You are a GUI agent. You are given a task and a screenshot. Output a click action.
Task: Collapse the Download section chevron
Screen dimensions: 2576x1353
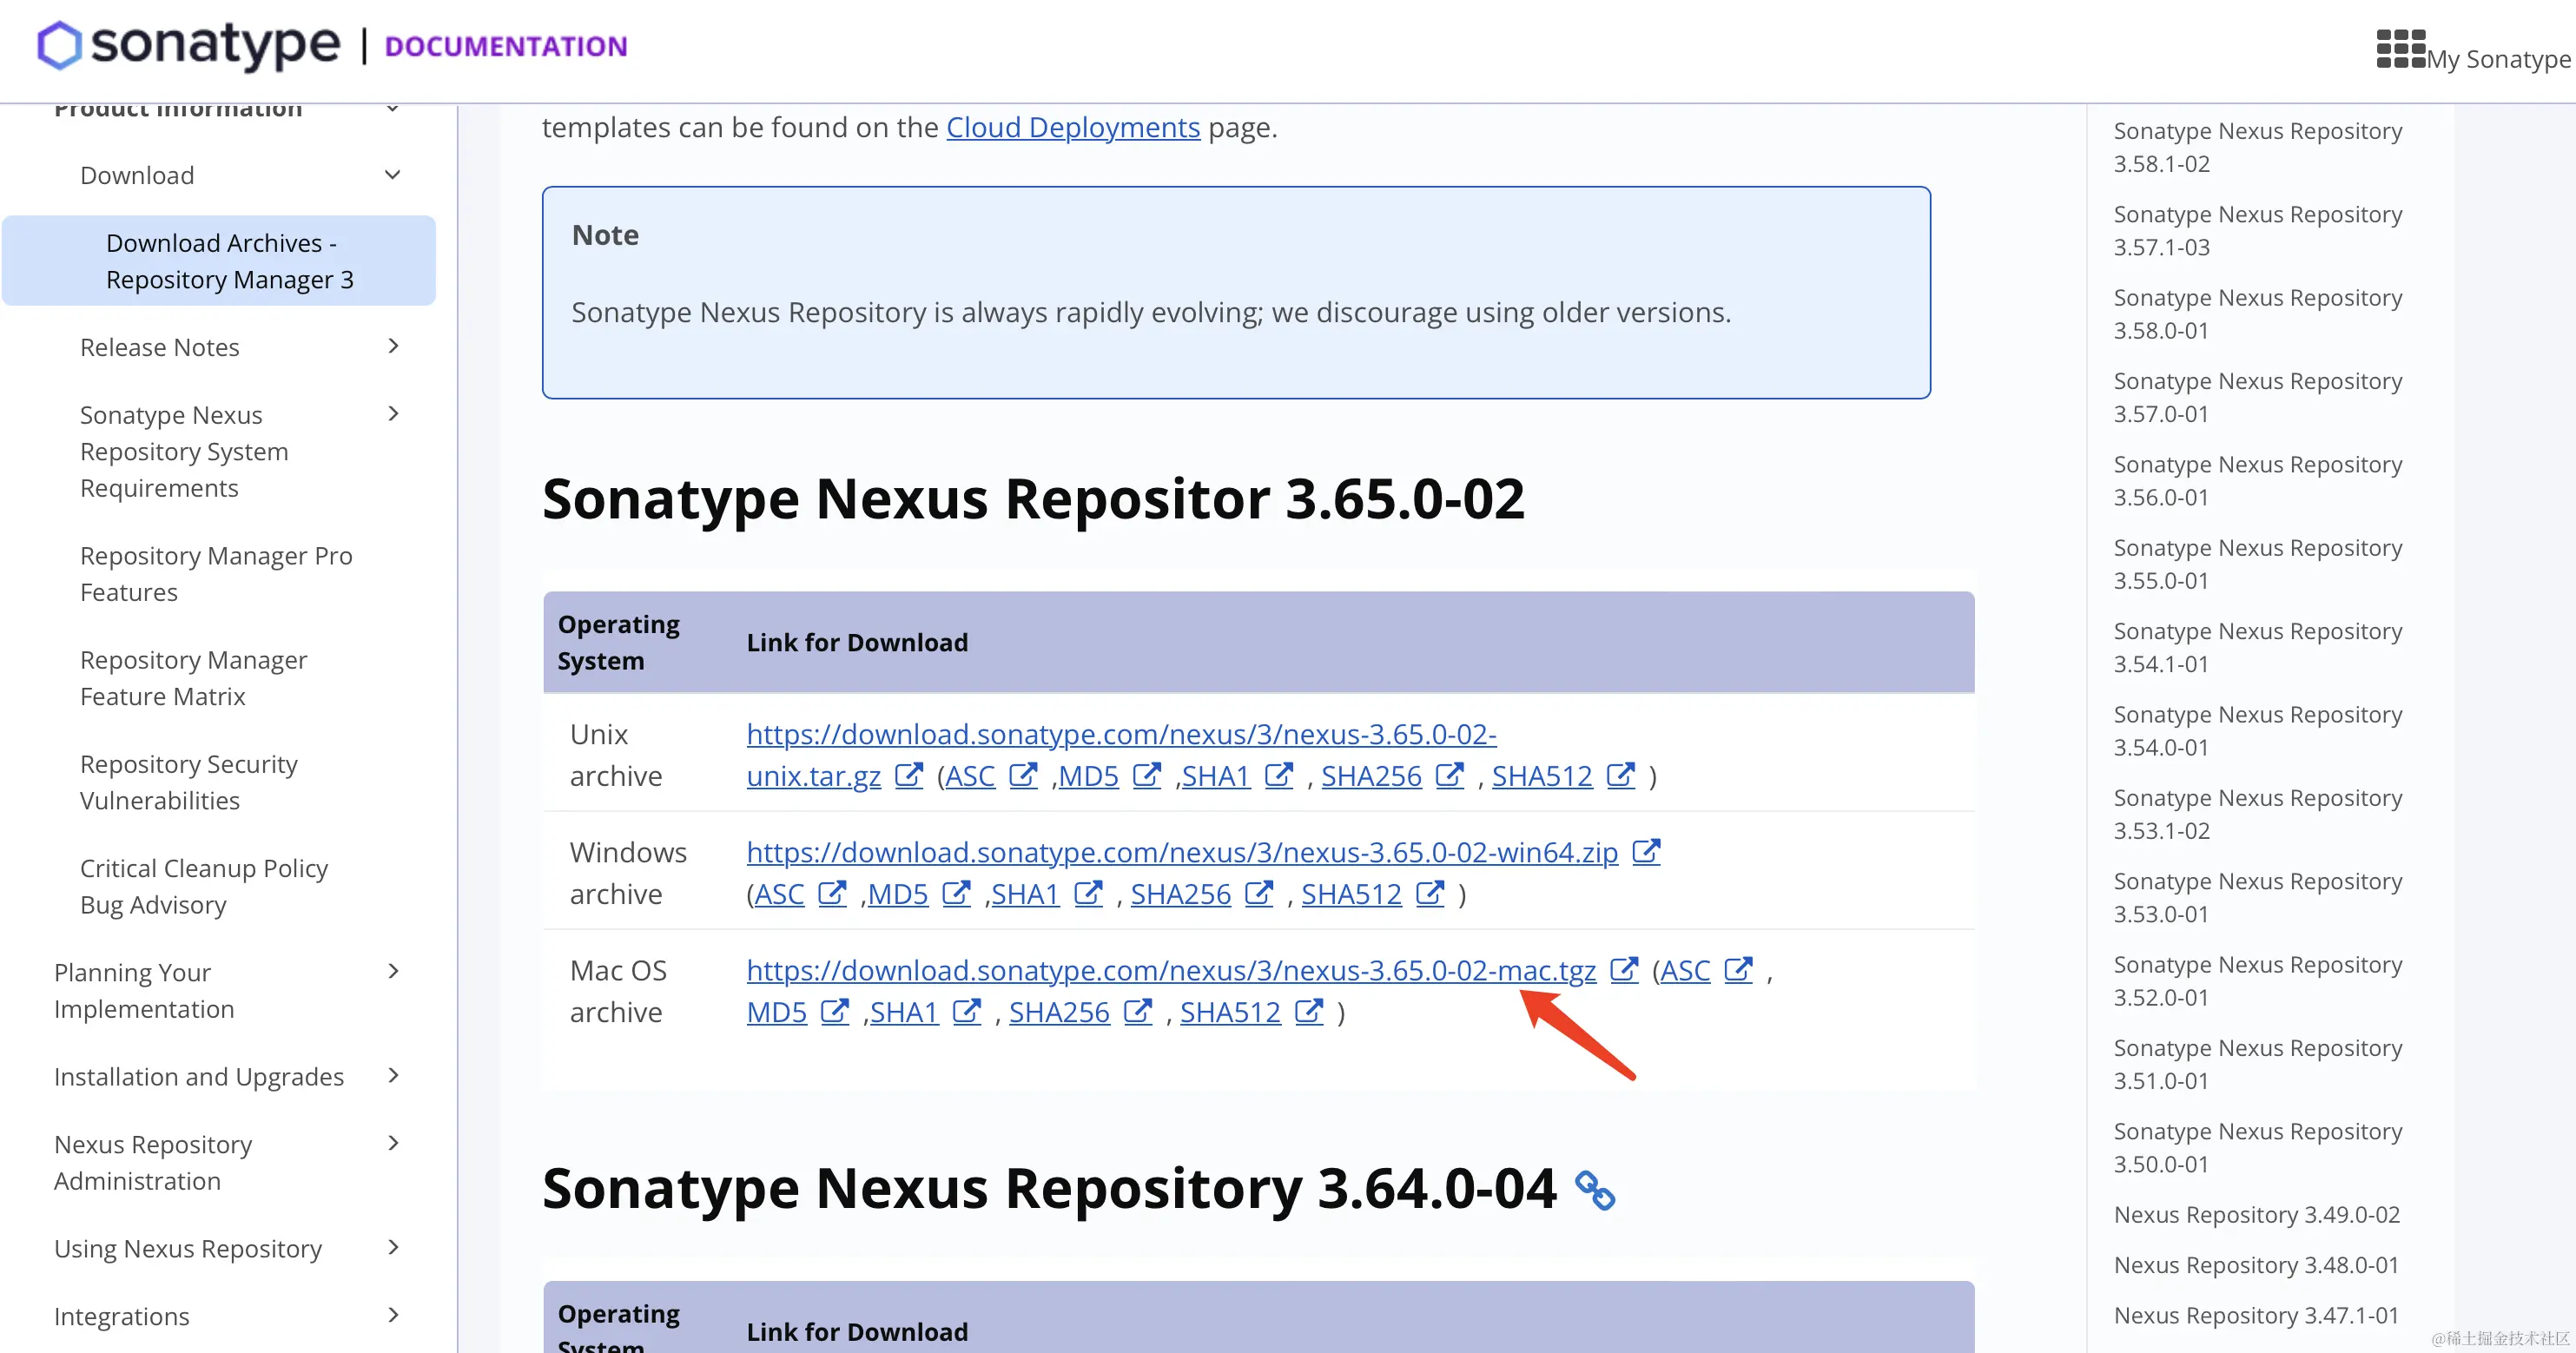click(393, 175)
